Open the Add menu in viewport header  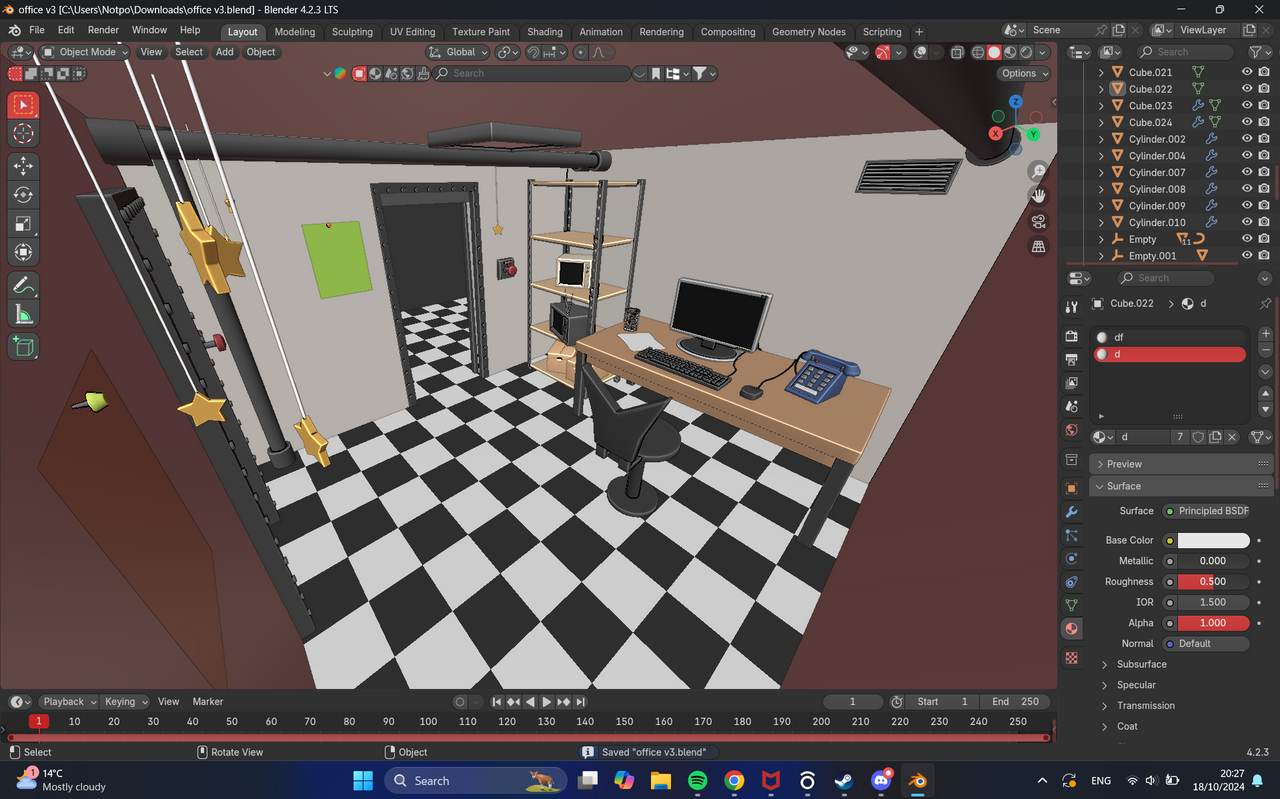pos(225,52)
